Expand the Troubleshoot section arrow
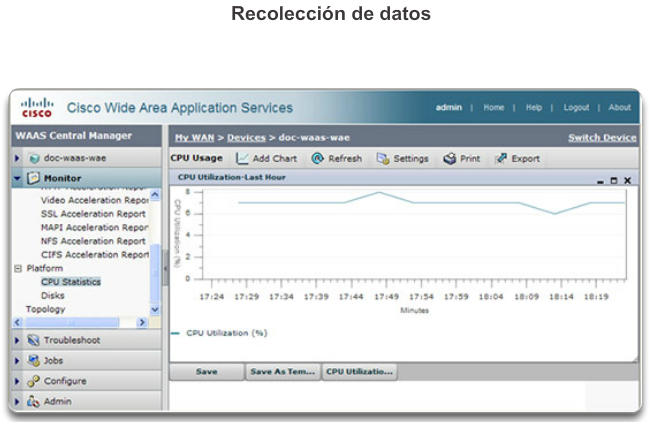649x422 pixels. pos(17,340)
